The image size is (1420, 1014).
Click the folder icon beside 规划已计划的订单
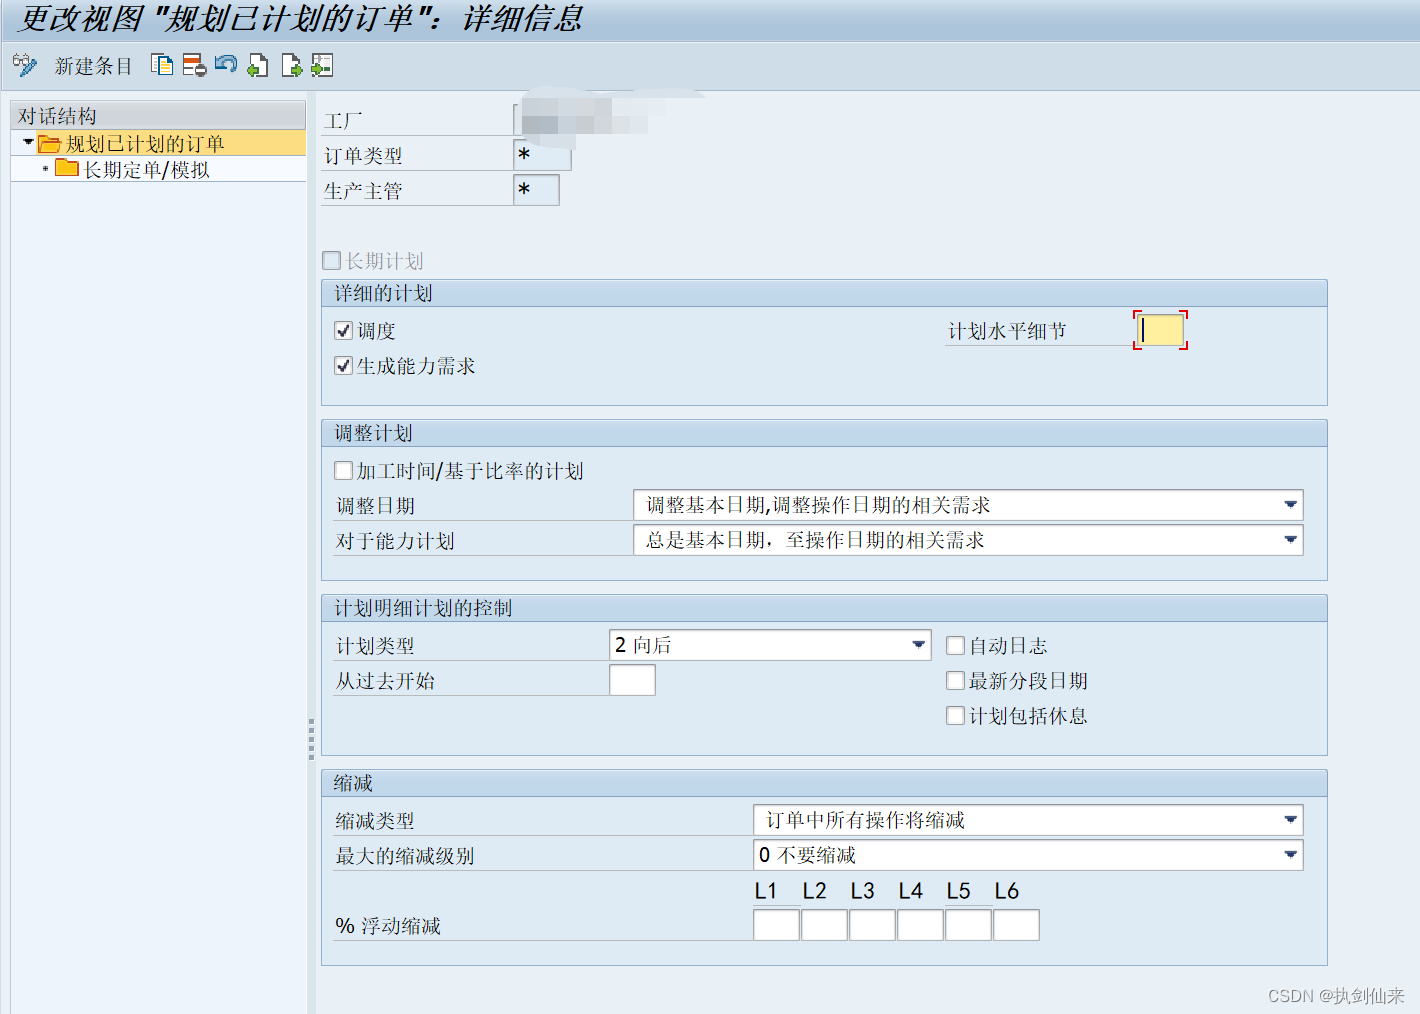click(x=49, y=143)
